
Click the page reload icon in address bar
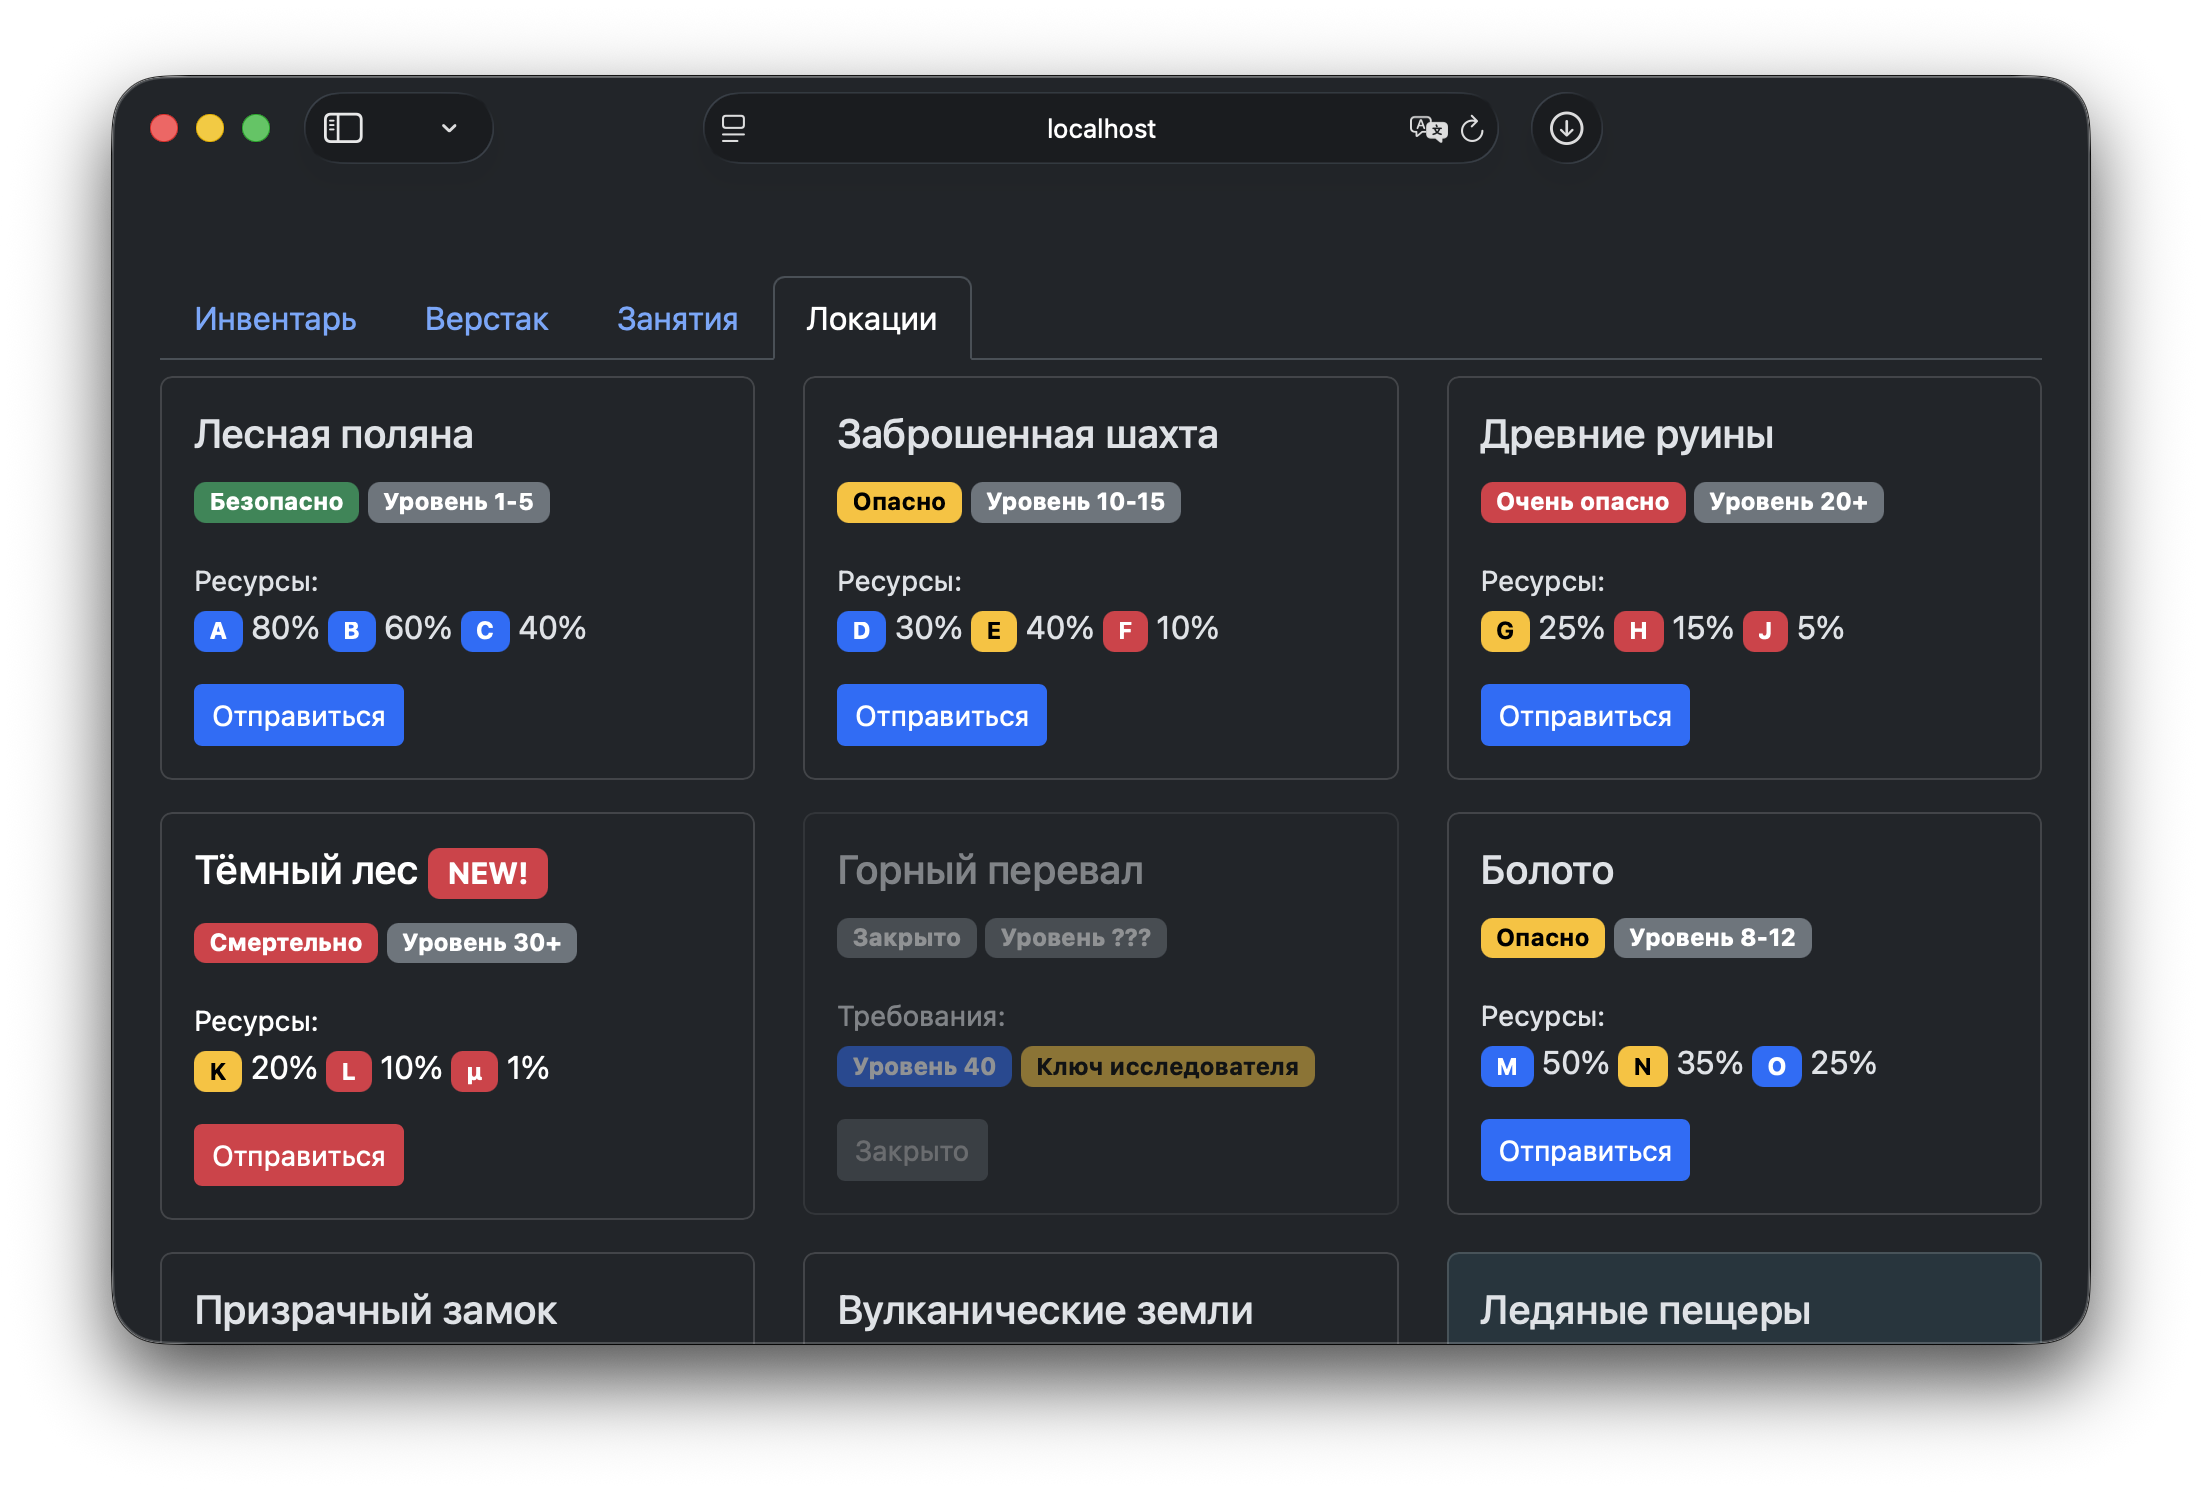1471,128
